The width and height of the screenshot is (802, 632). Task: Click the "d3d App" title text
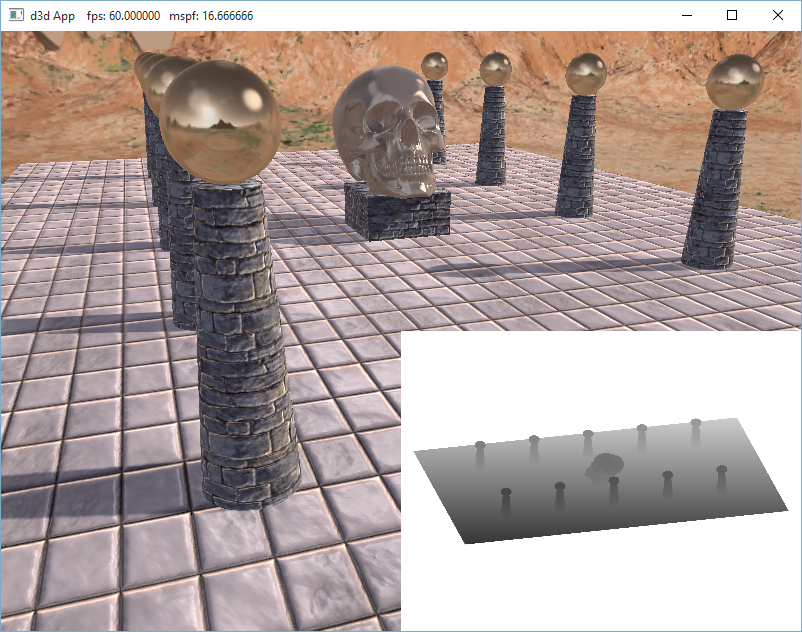click(52, 16)
